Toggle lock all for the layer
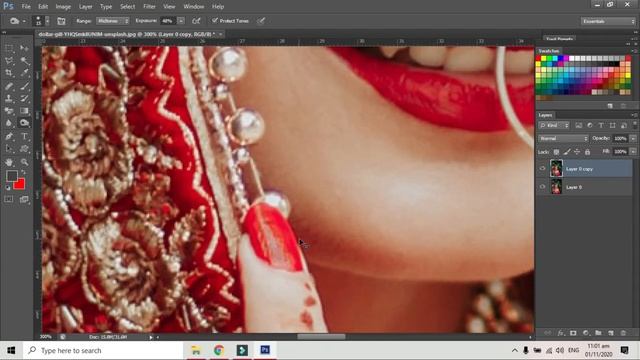Viewport: 640px width, 360px height. point(587,152)
